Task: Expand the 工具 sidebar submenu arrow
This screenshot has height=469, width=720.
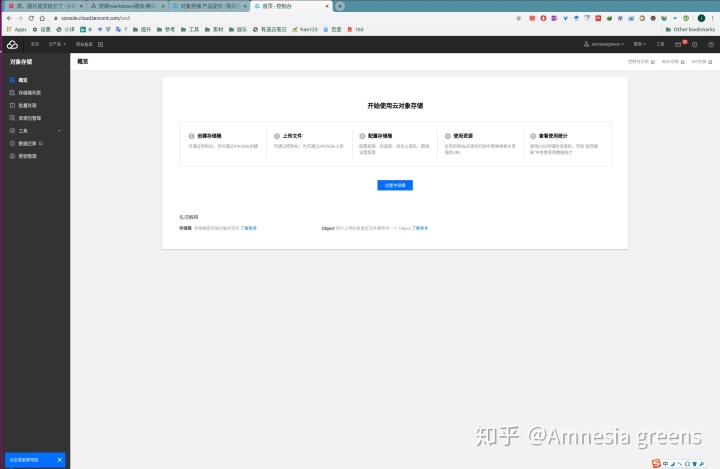Action: (x=59, y=131)
